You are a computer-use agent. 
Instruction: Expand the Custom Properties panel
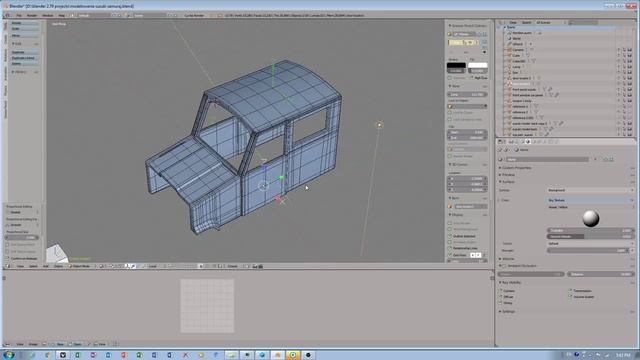(515, 168)
